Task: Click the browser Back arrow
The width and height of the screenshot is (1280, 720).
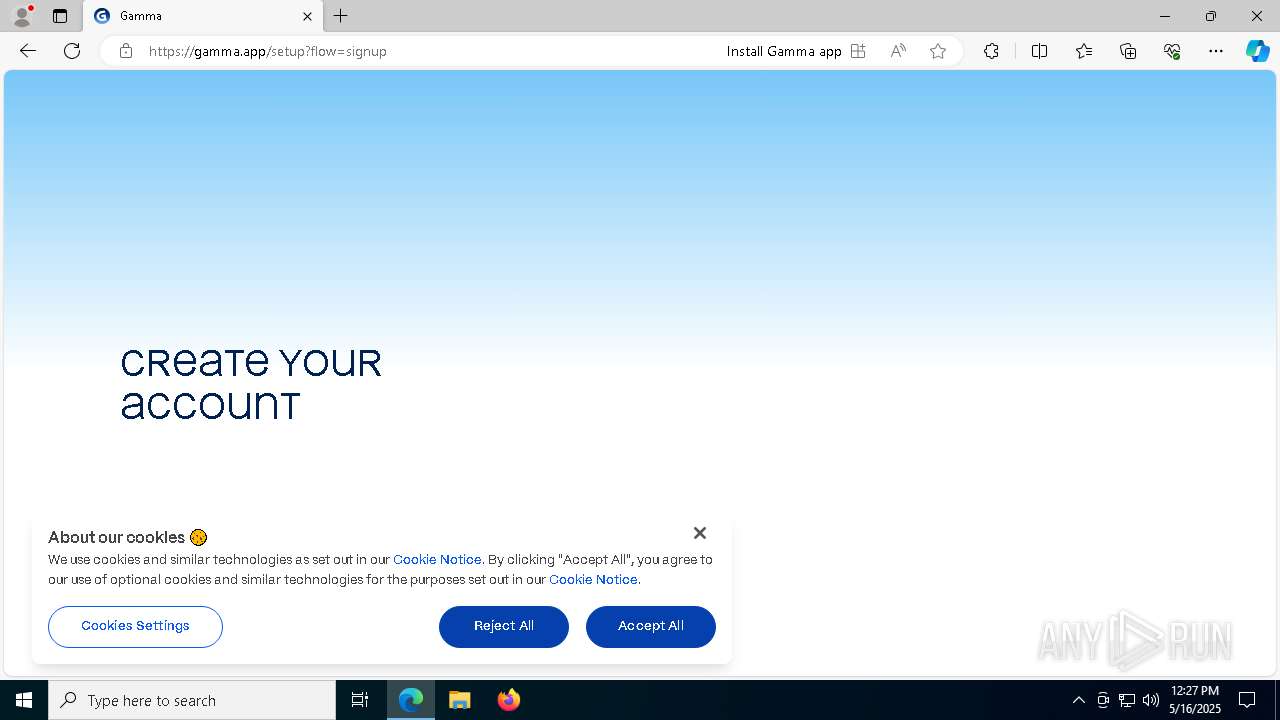Action: tap(28, 51)
